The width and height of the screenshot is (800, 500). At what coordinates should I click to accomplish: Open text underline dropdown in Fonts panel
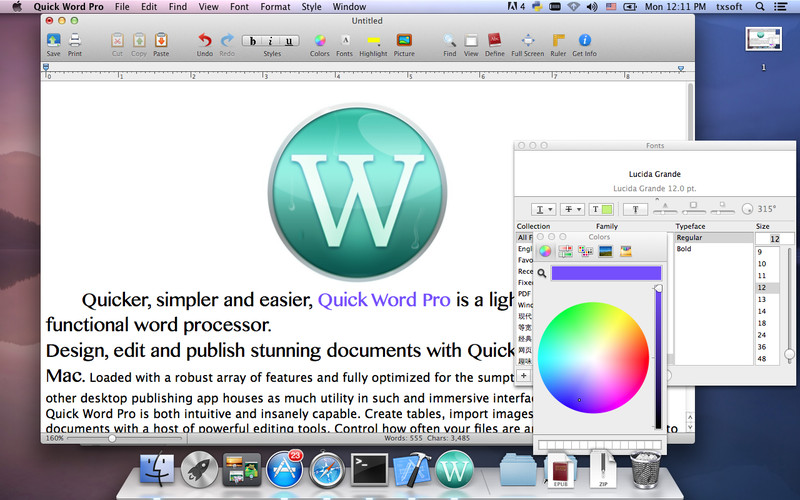pyautogui.click(x=543, y=209)
